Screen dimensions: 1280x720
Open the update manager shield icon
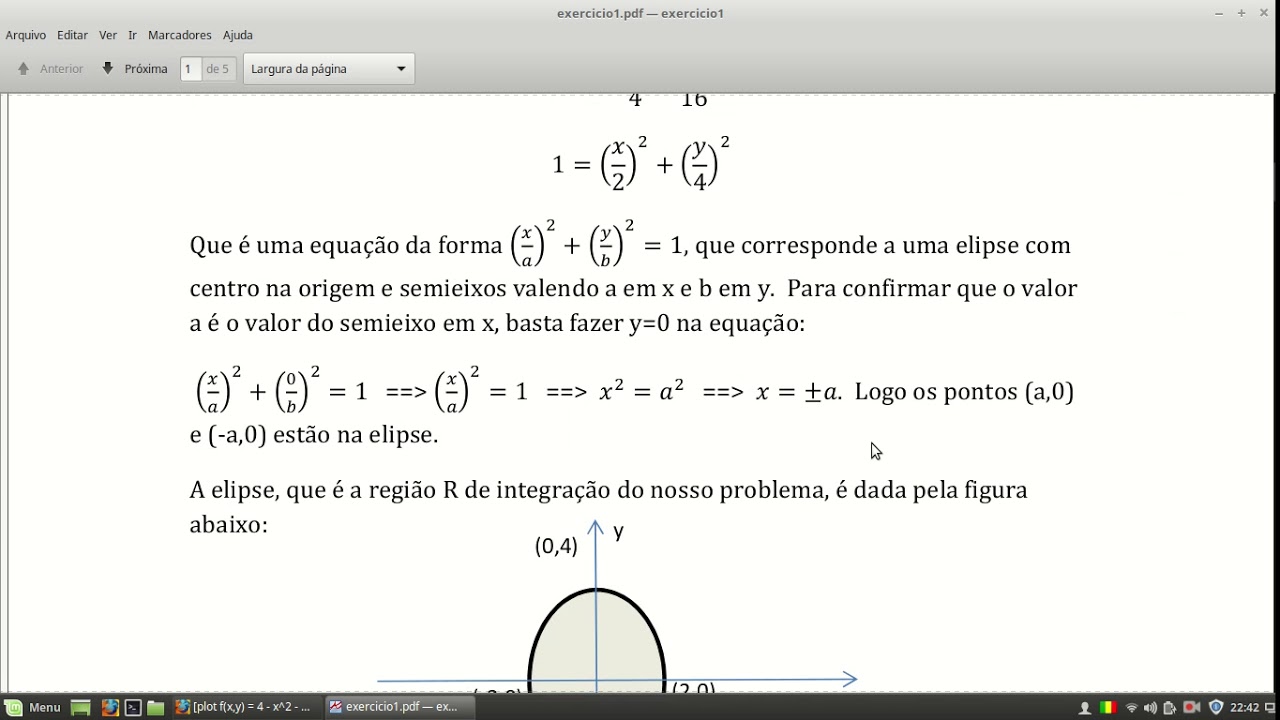1216,708
